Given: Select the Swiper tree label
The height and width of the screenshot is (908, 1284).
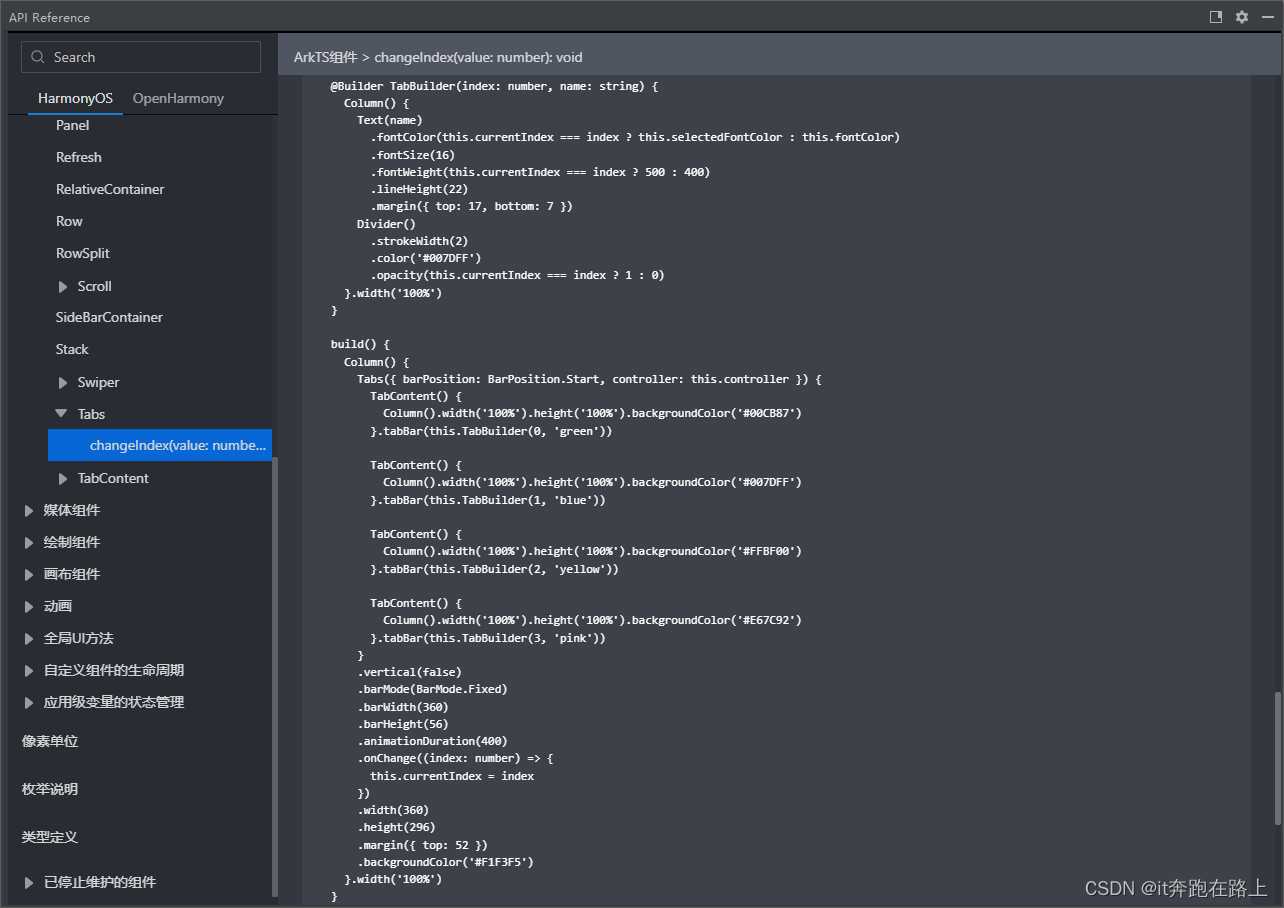Looking at the screenshot, I should (x=98, y=382).
